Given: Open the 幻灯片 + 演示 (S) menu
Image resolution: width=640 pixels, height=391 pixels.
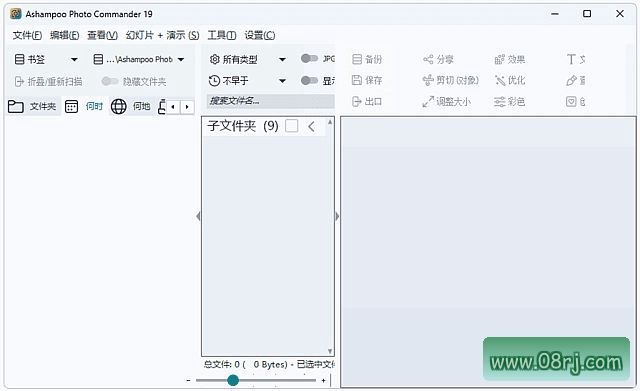Looking at the screenshot, I should 162,36.
